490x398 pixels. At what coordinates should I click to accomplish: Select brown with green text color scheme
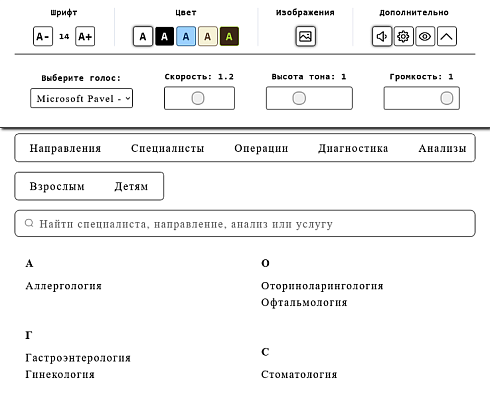coord(229,36)
